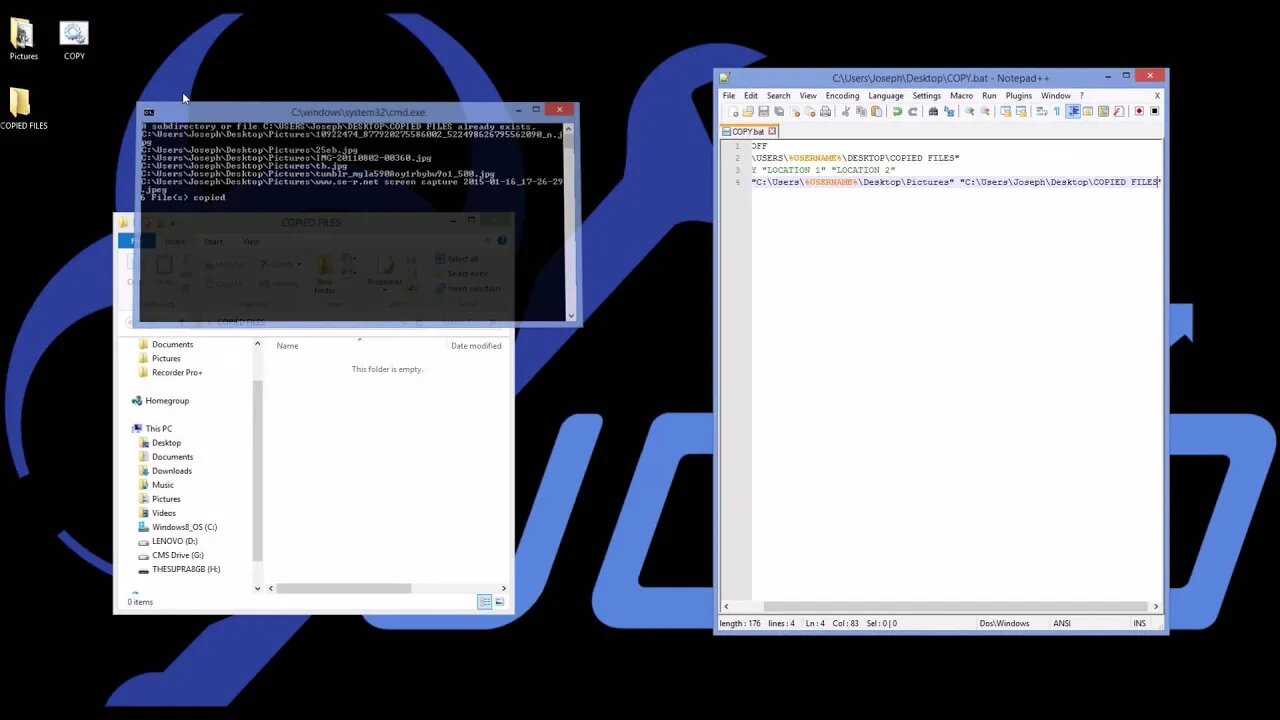
Task: Click the Paste clipboard icon
Action: pos(876,111)
